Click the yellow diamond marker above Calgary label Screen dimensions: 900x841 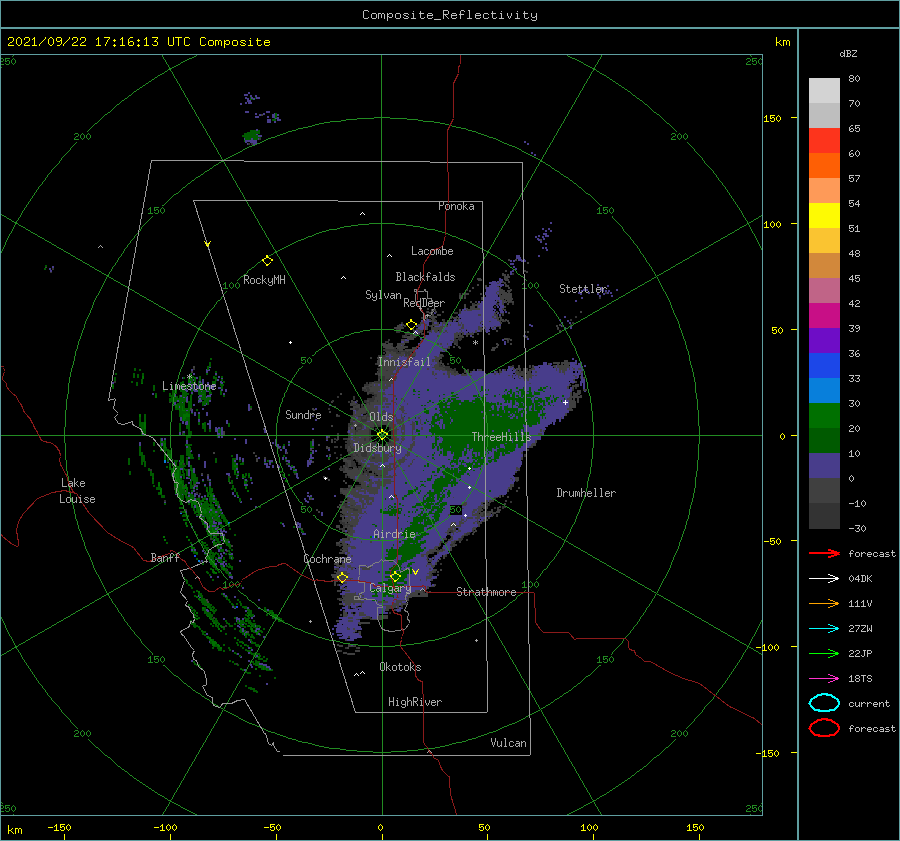click(x=395, y=576)
